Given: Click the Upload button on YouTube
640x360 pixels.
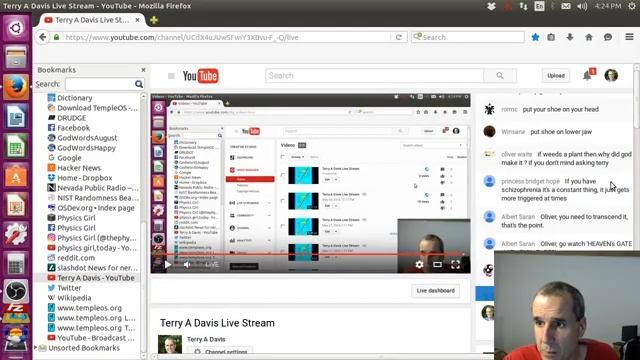Looking at the screenshot, I should [556, 76].
